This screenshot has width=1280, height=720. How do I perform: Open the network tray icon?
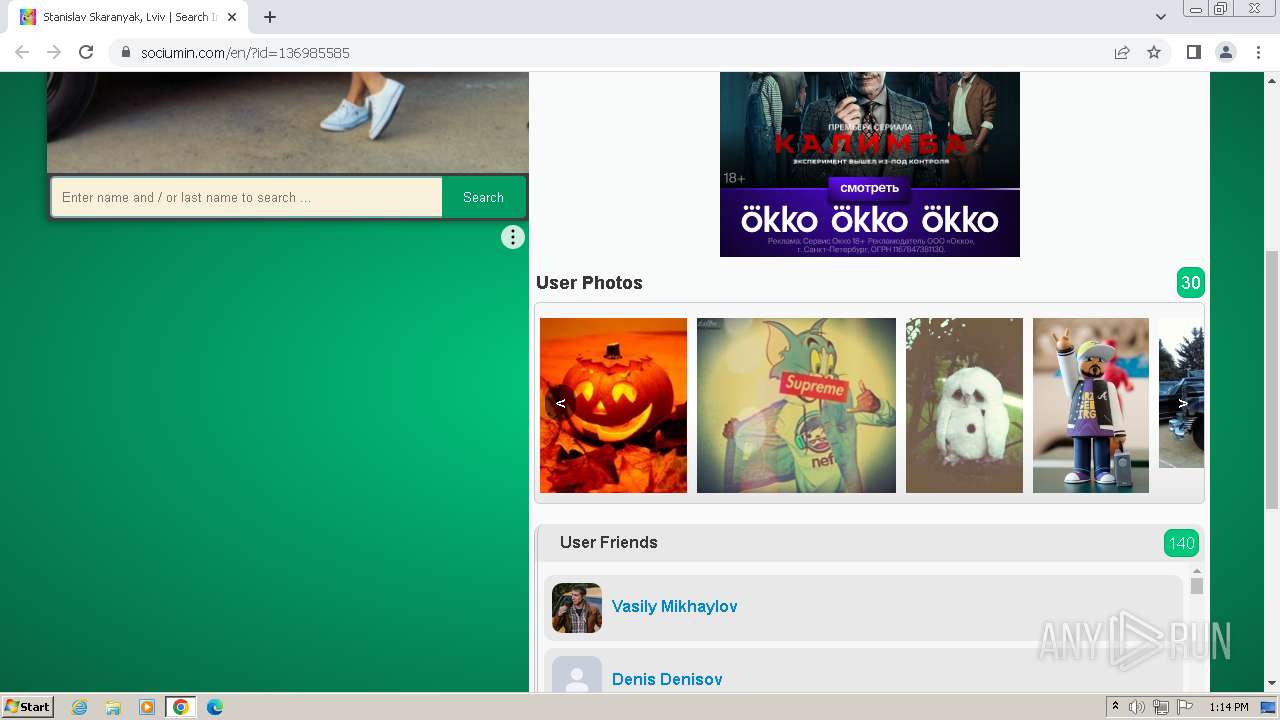1161,707
